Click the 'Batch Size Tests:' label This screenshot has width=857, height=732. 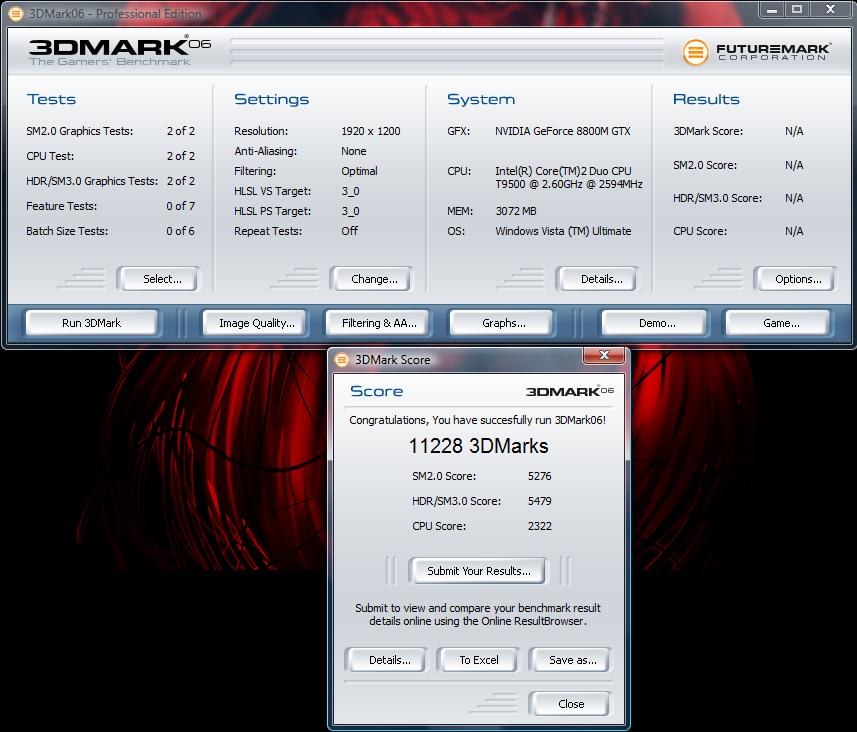67,231
